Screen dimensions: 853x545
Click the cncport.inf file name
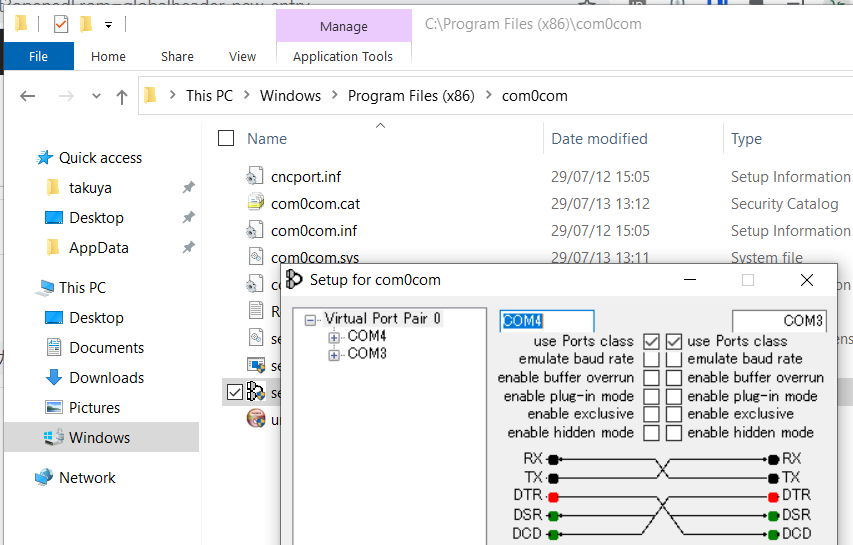tap(306, 177)
